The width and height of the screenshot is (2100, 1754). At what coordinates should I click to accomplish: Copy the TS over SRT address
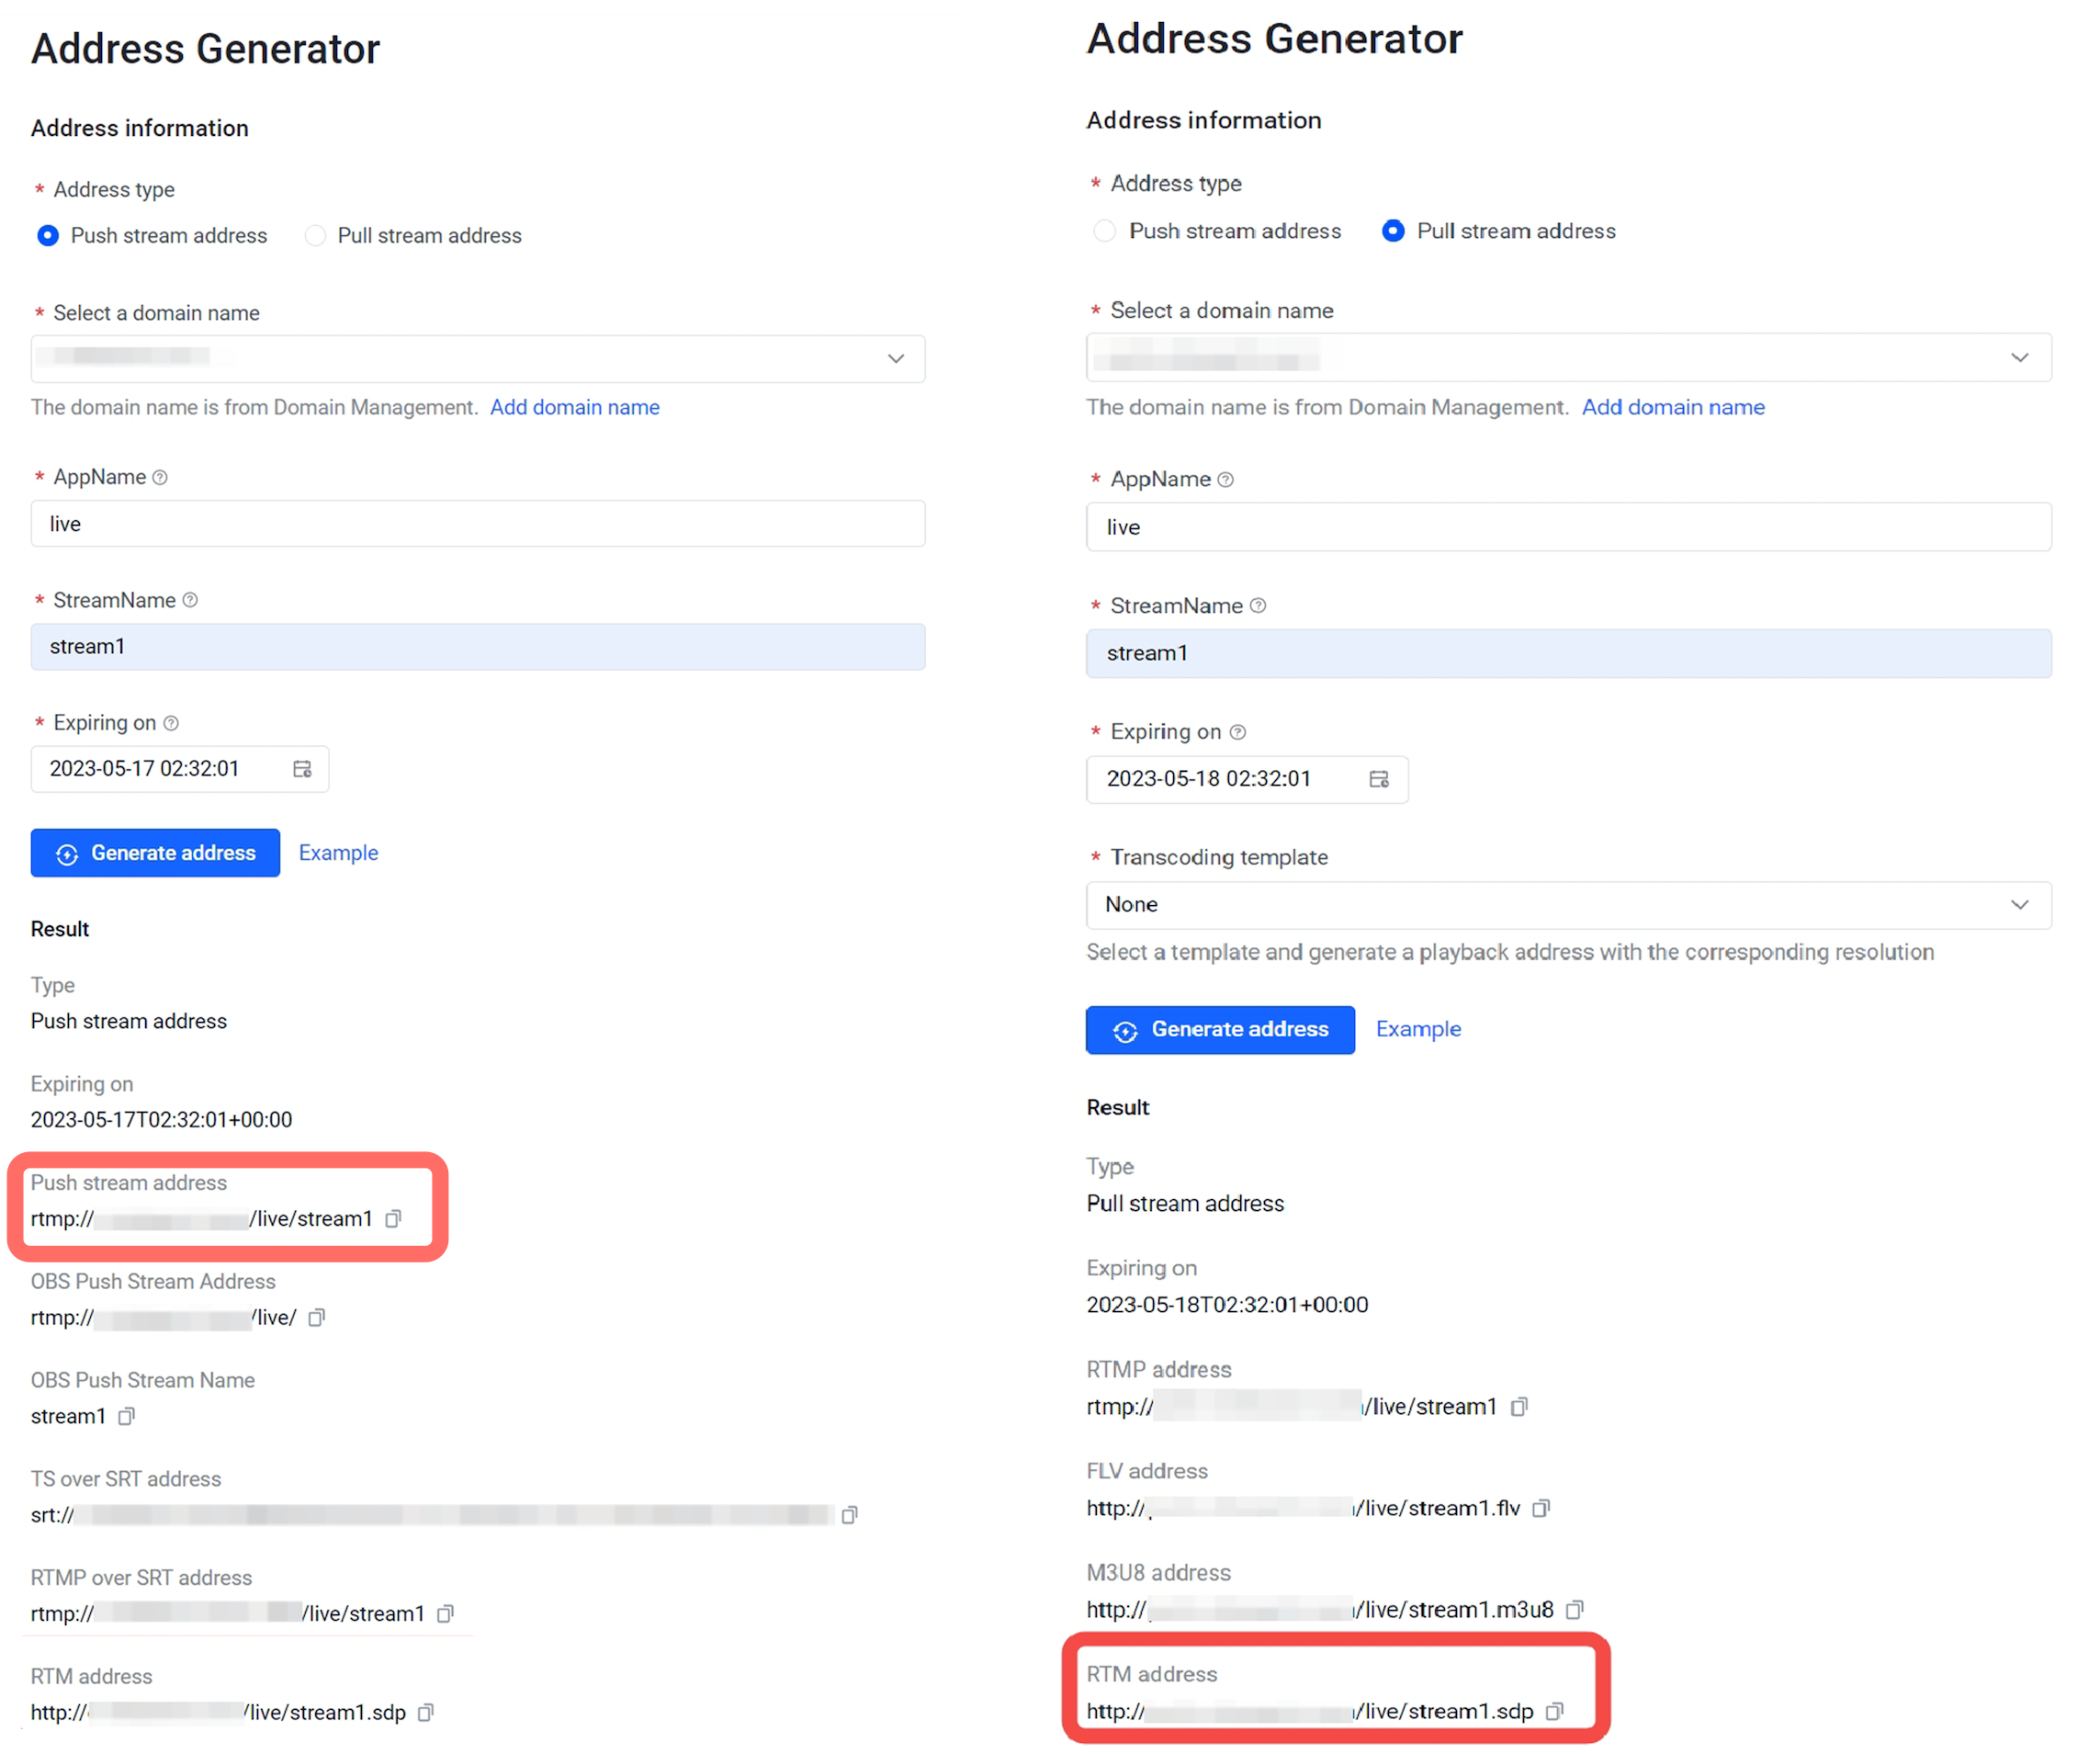[x=849, y=1515]
